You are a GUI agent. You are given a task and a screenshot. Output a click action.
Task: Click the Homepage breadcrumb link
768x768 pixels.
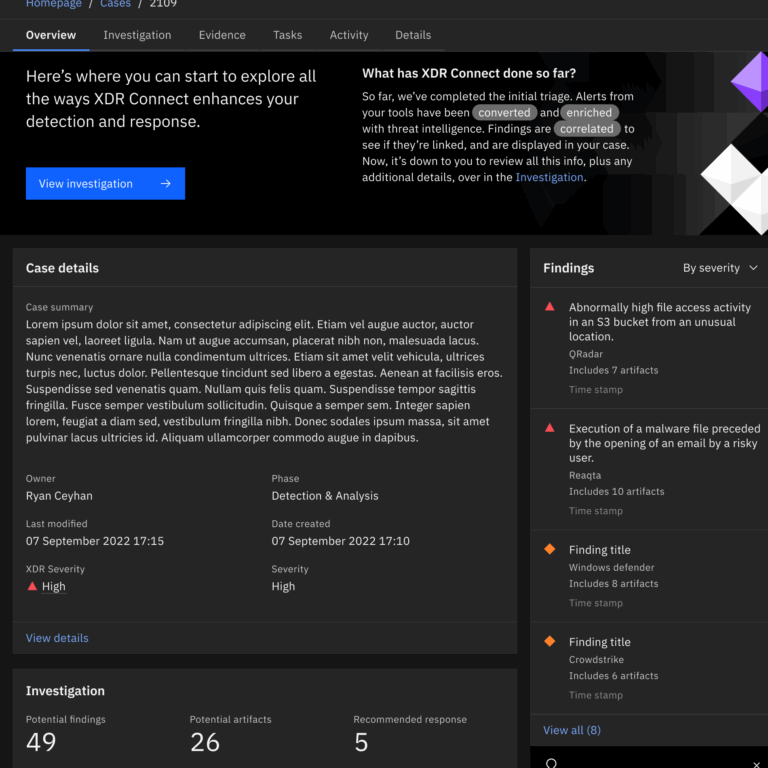(x=53, y=3)
